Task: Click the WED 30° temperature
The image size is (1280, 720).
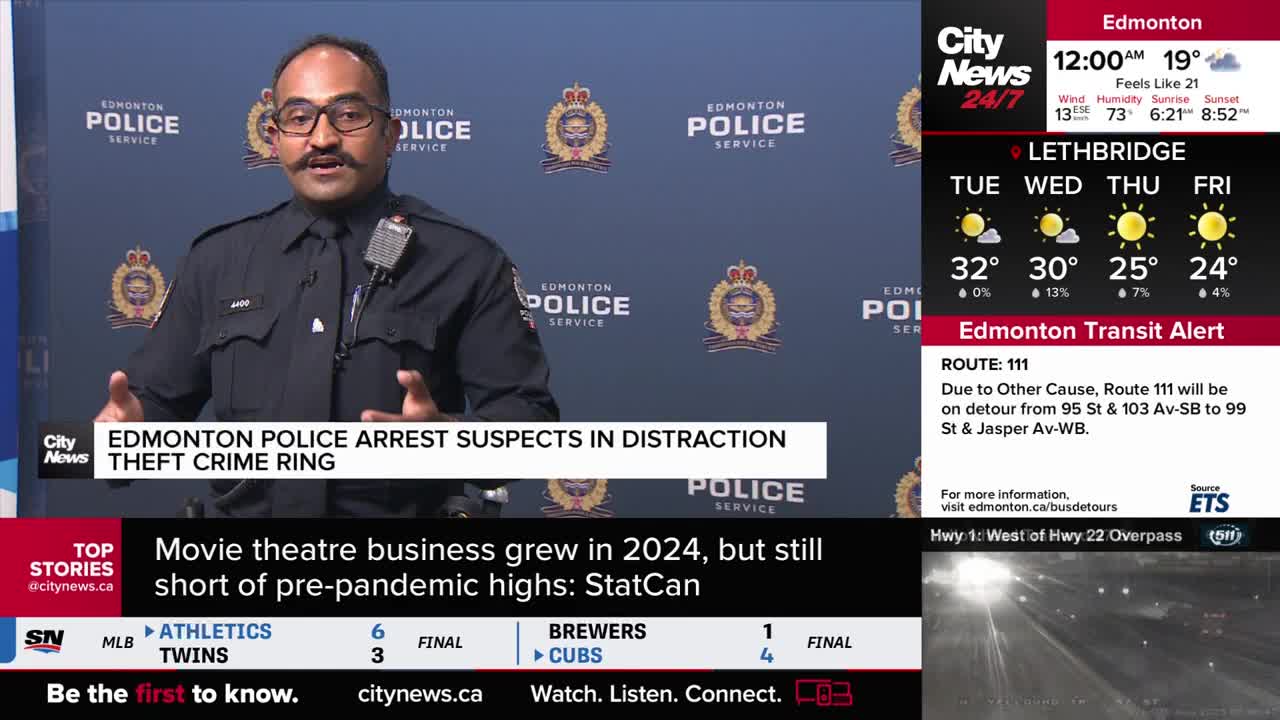Action: (1054, 268)
